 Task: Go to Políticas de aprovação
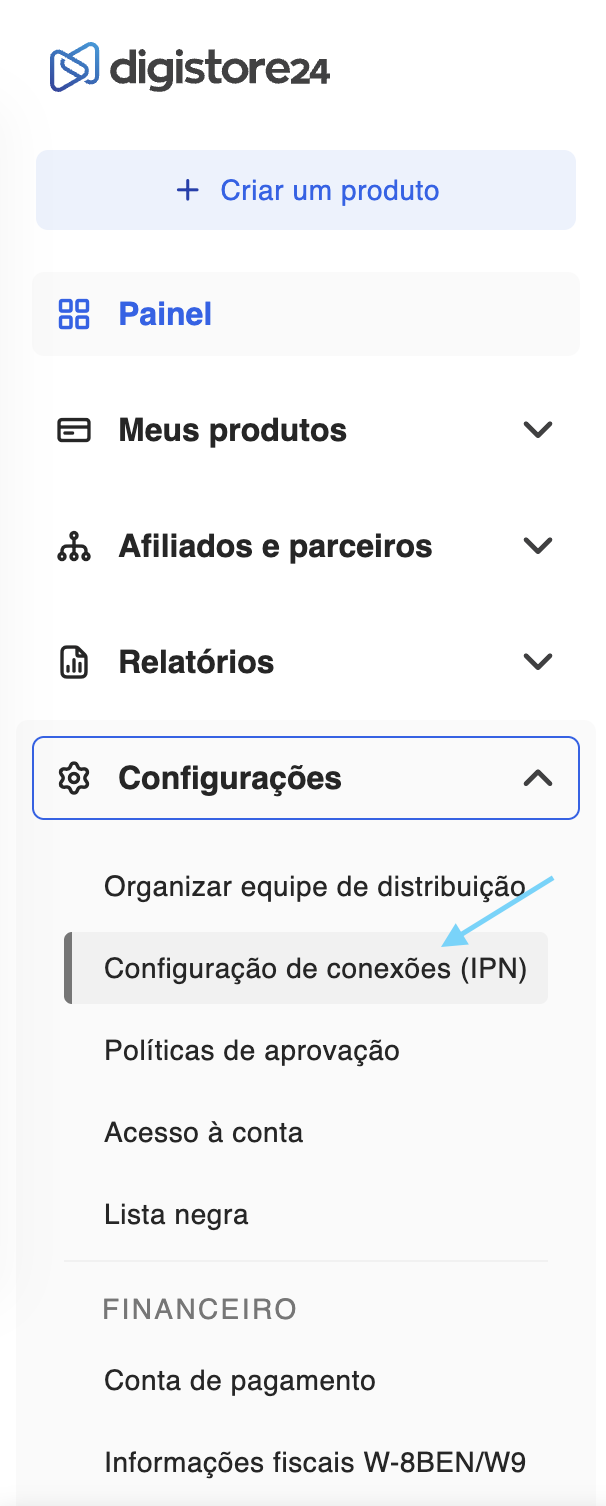pyautogui.click(x=251, y=1050)
